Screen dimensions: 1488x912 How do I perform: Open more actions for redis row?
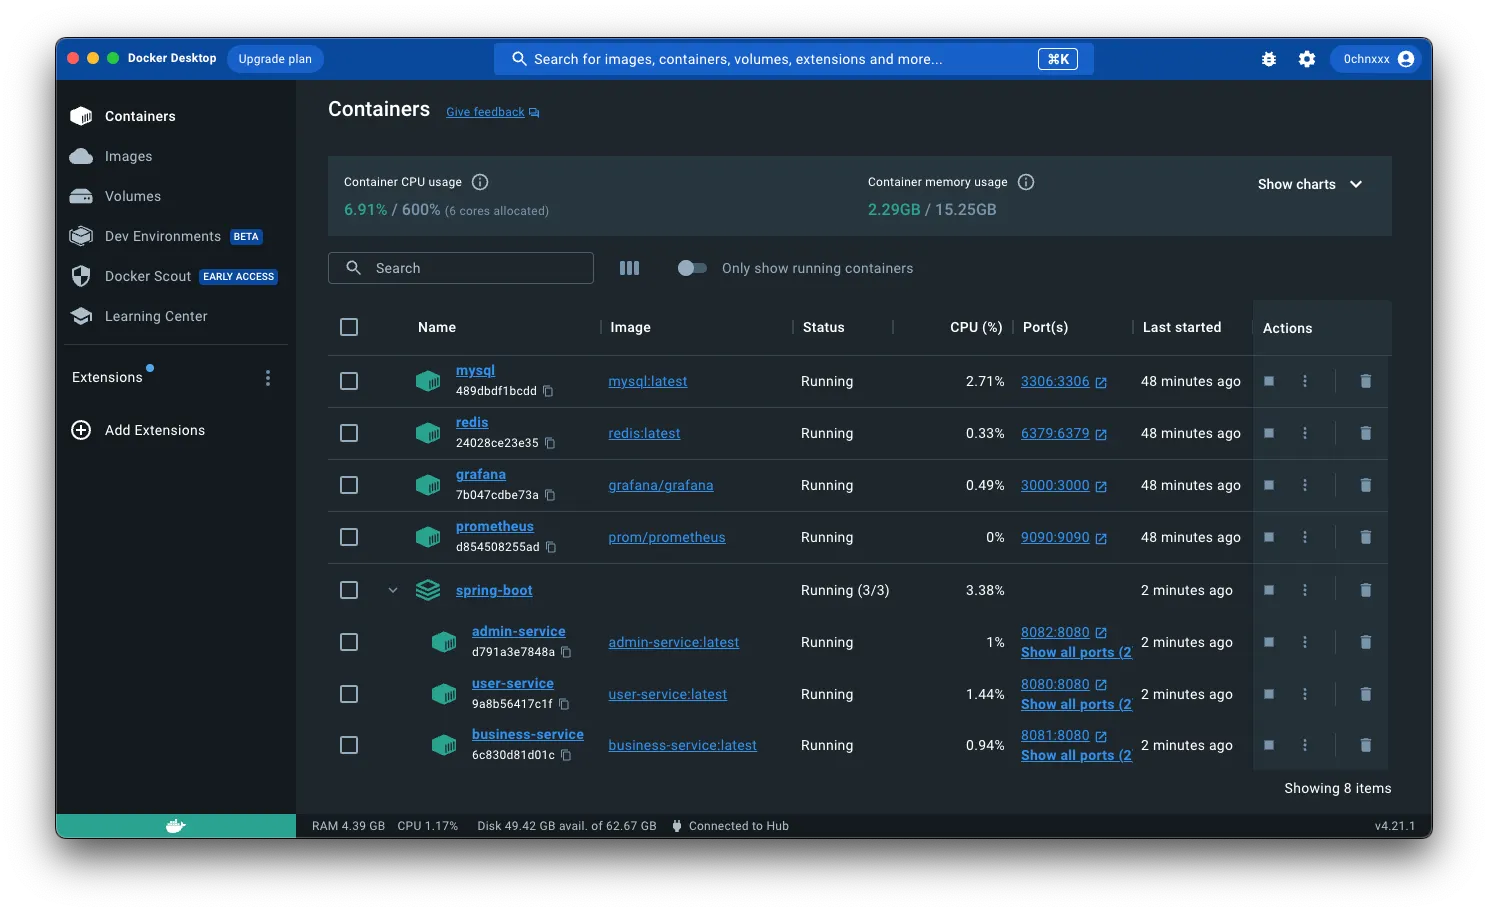pyautogui.click(x=1305, y=433)
